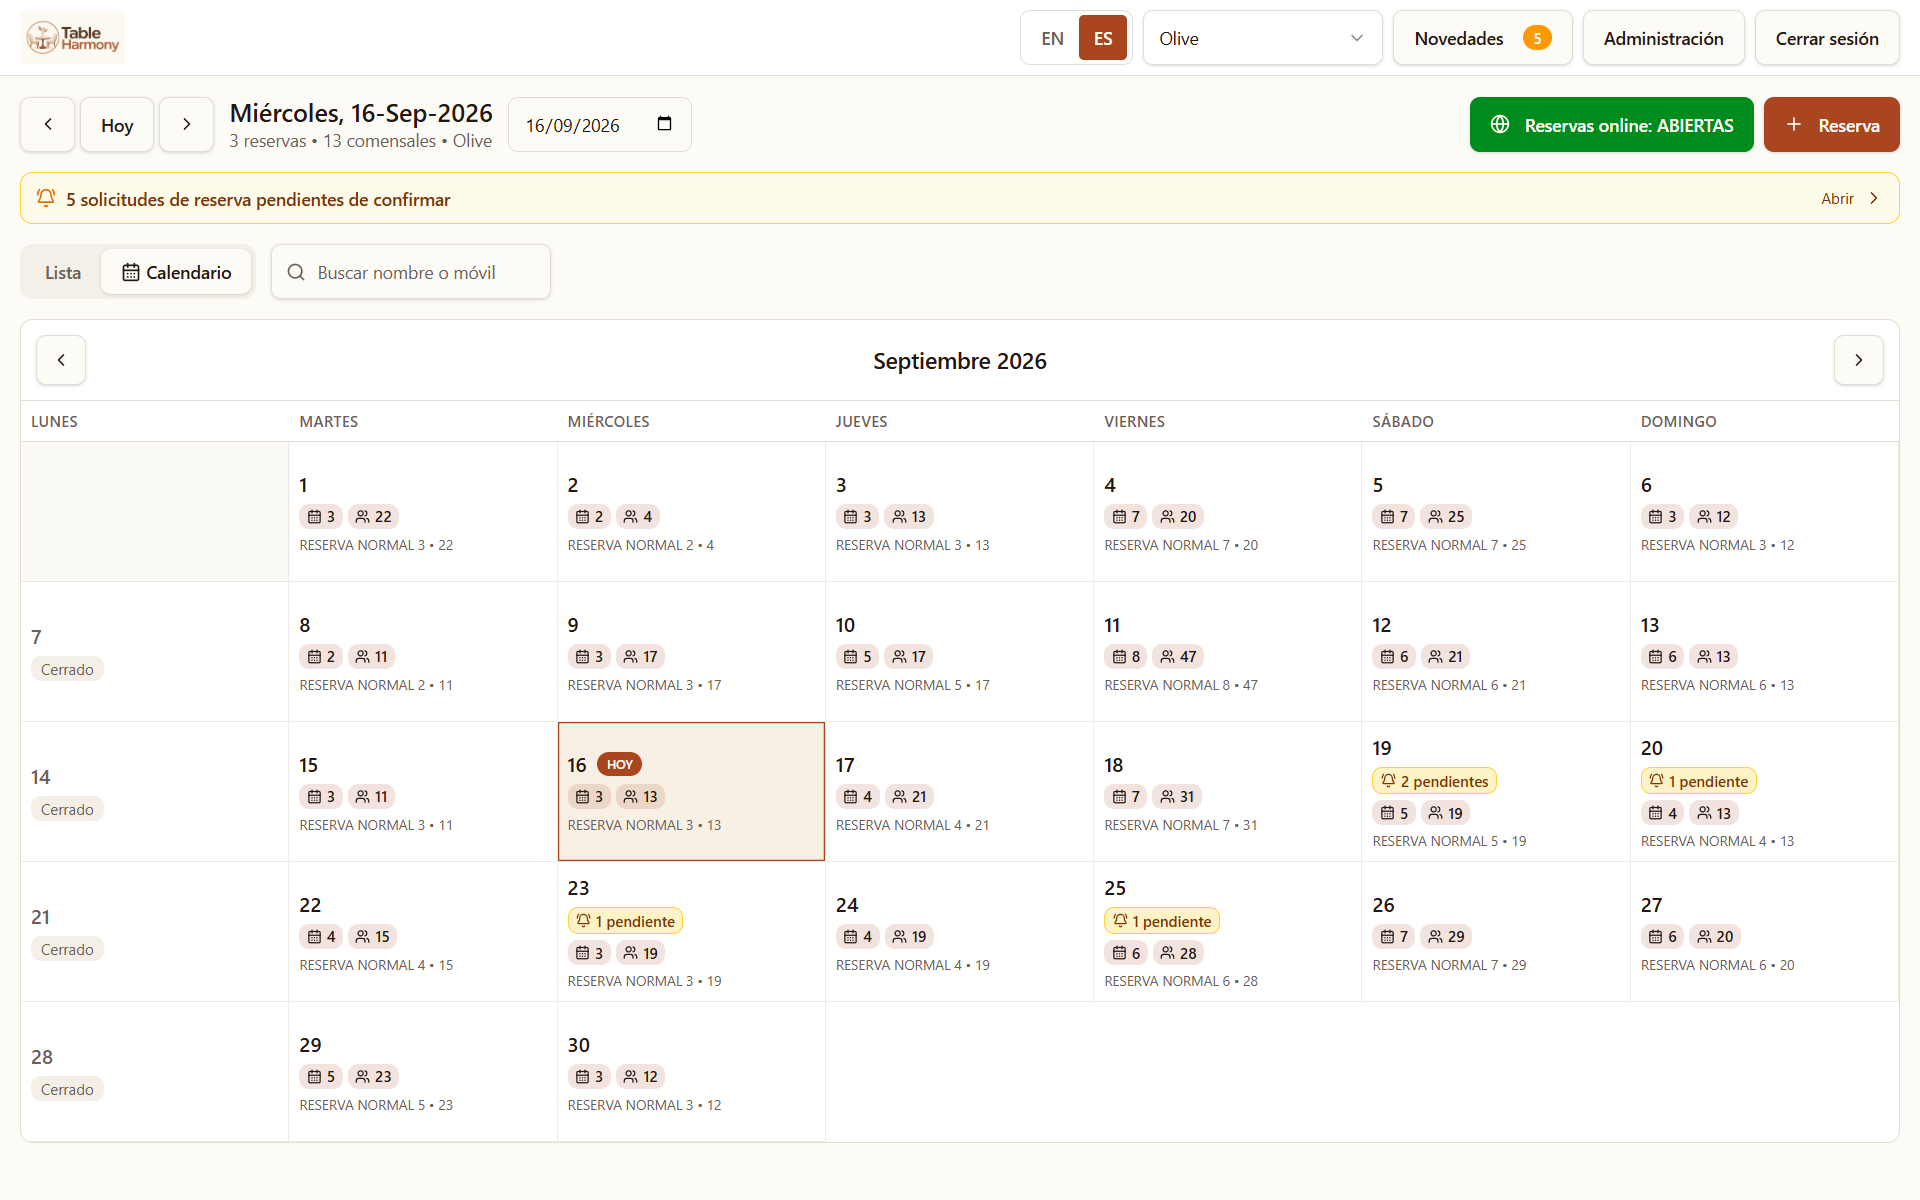Select day 30 in calendar
The width and height of the screenshot is (1920, 1200).
pyautogui.click(x=691, y=1071)
